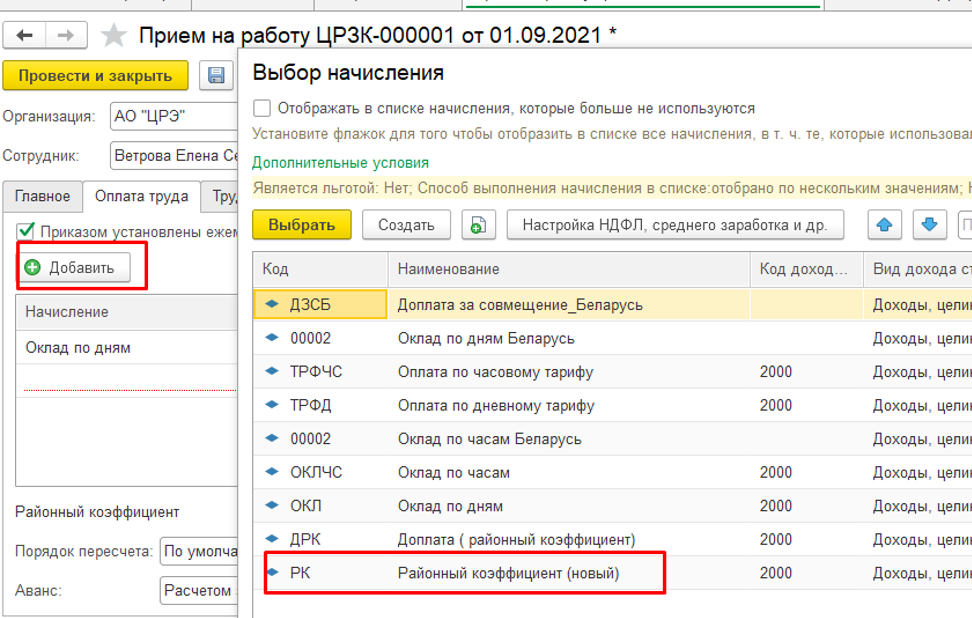
Task: Select Доплата ( районный коэффициент) row
Action: [612, 539]
